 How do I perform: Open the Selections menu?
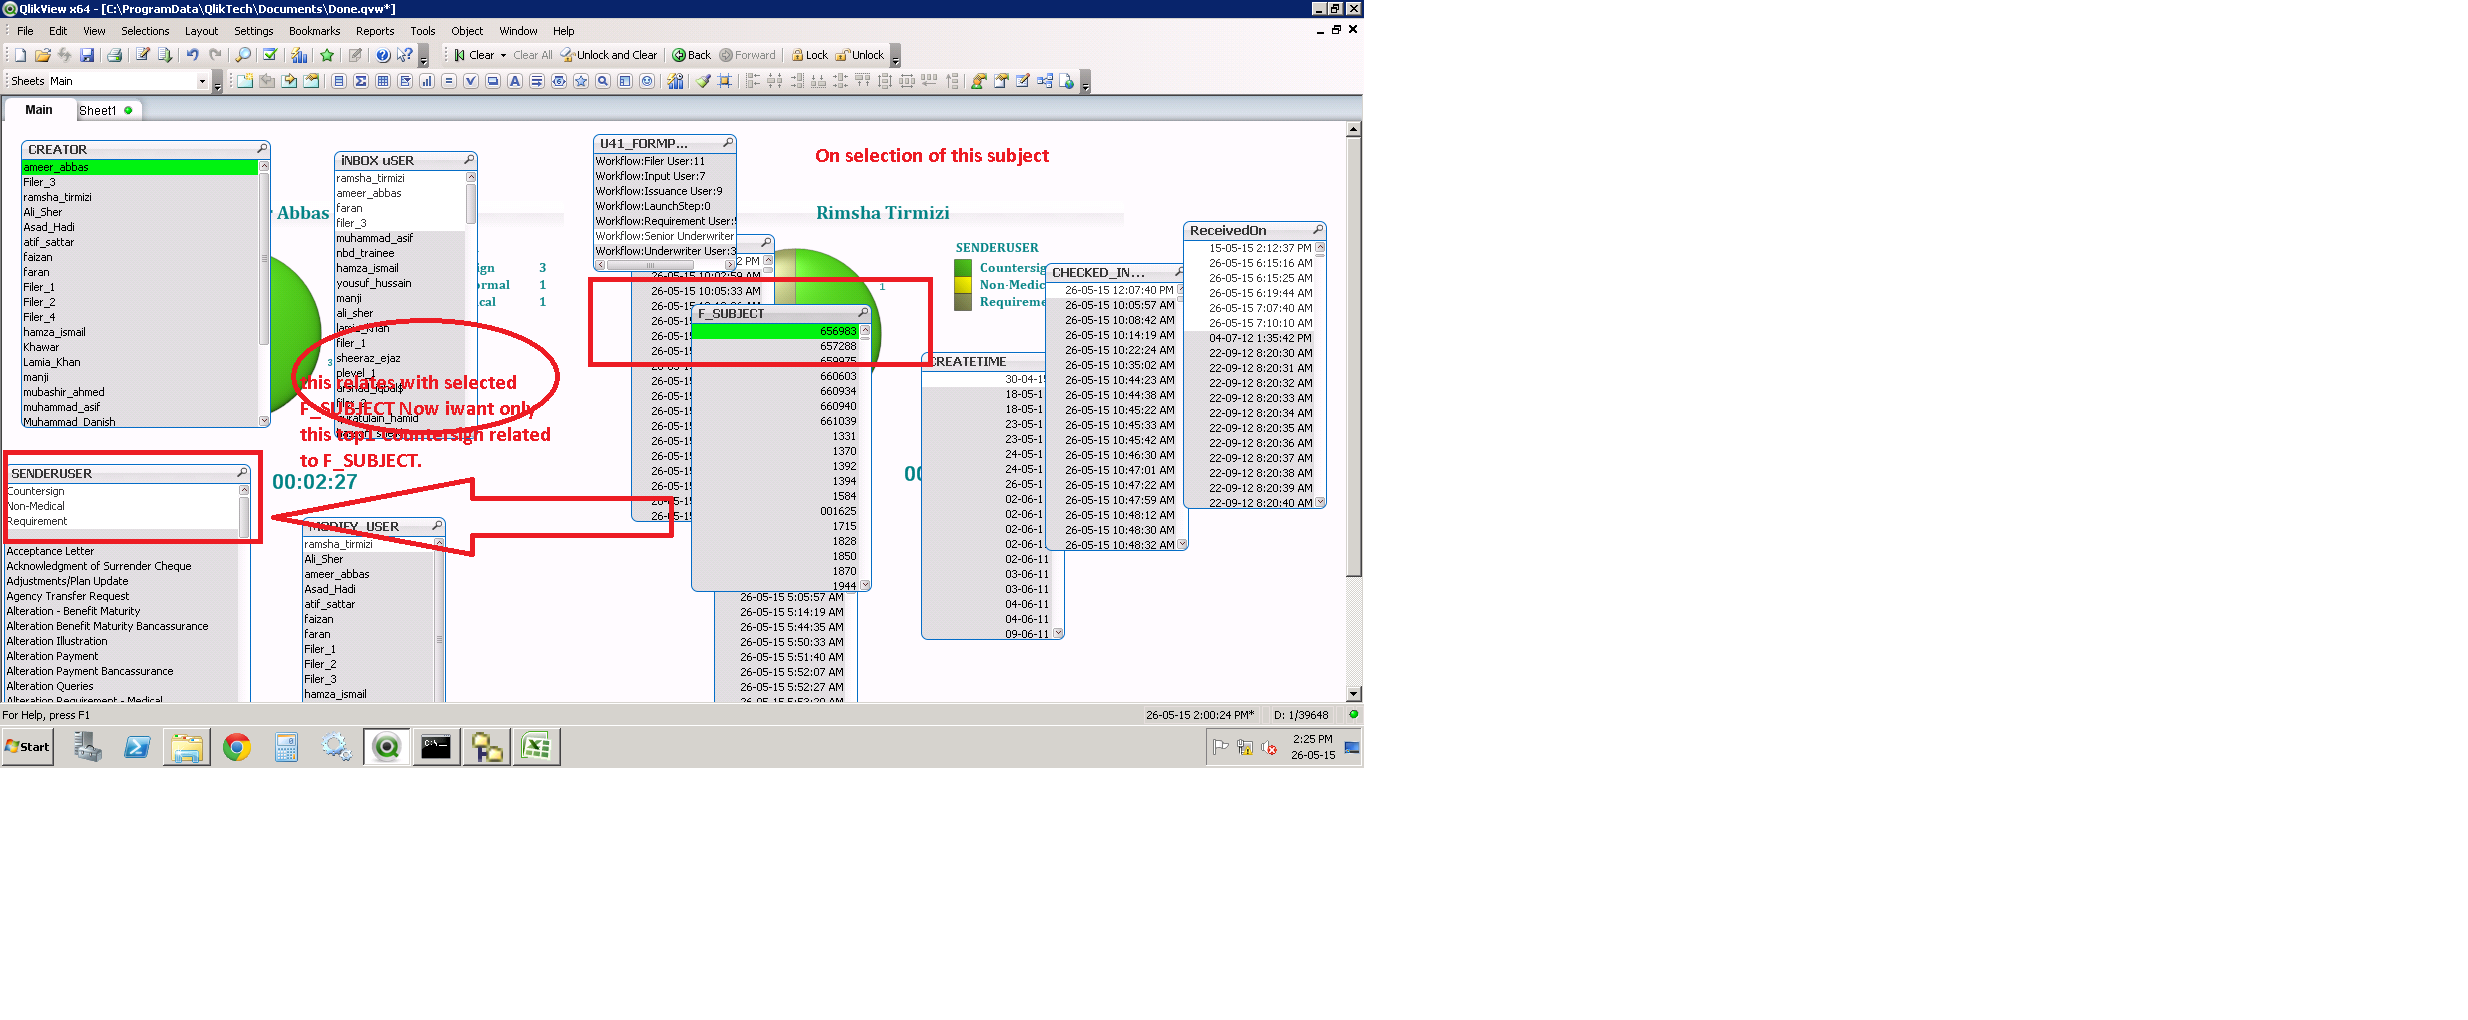[145, 31]
